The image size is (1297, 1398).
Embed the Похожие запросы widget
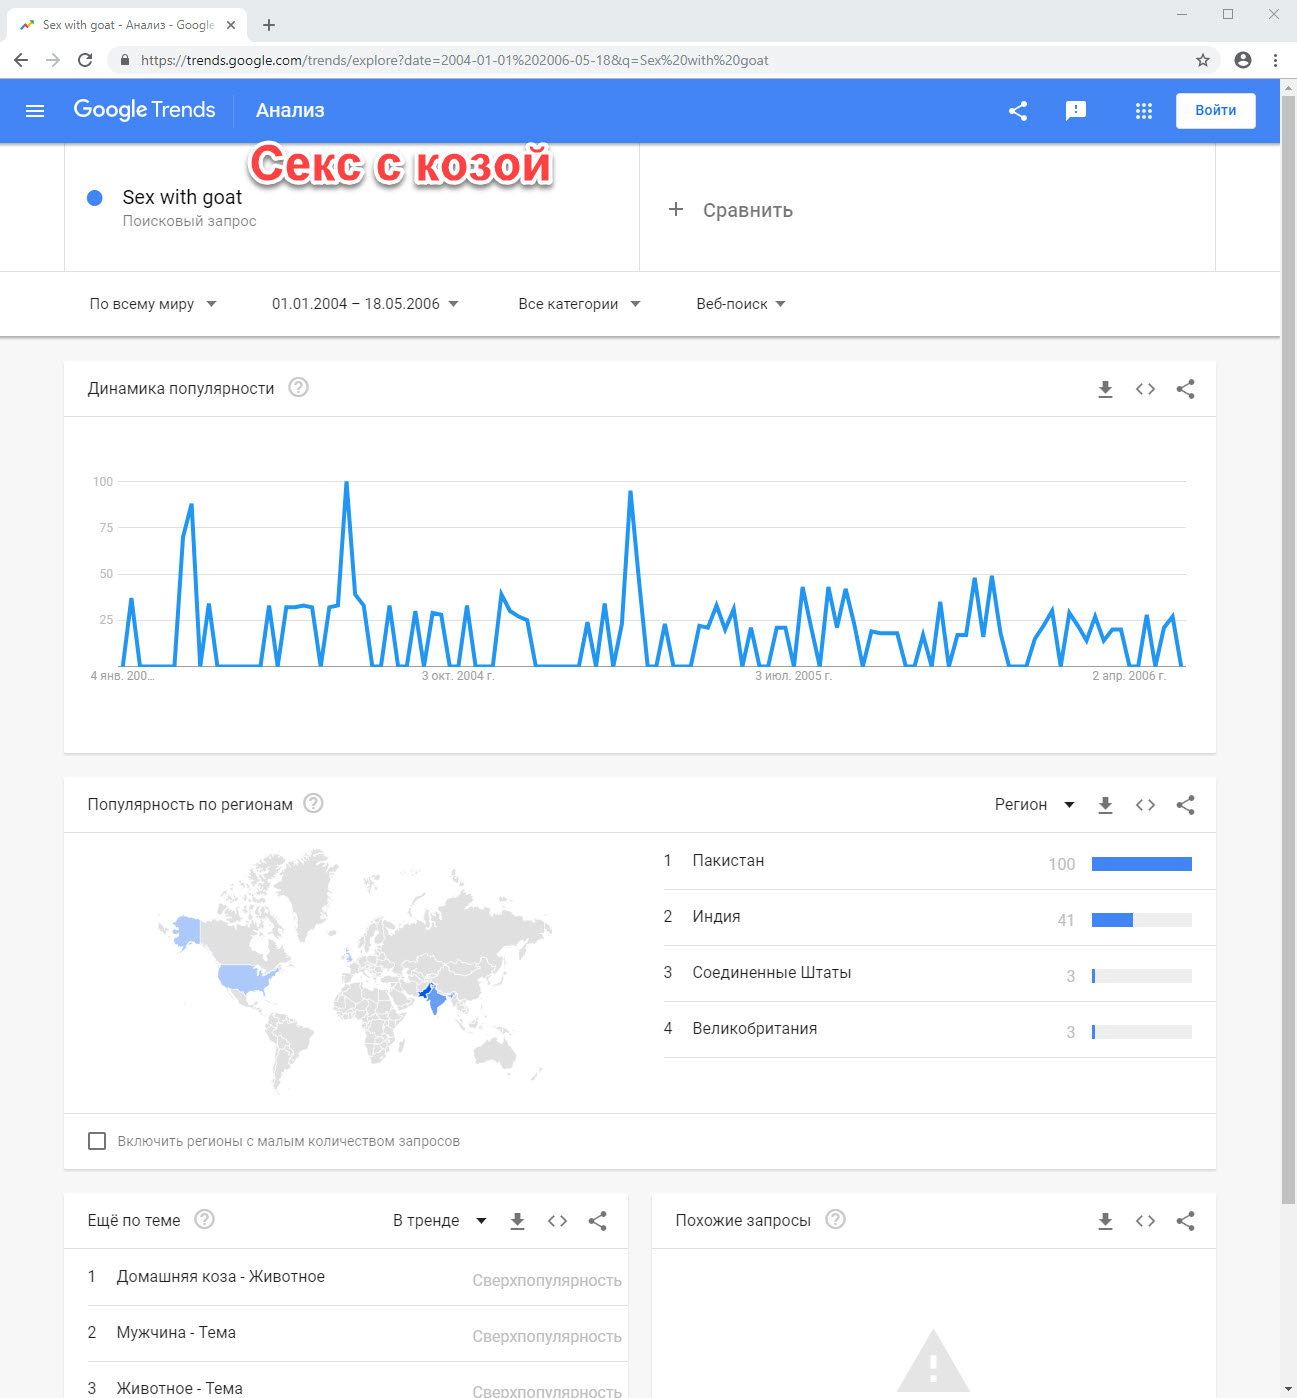coord(1145,1221)
